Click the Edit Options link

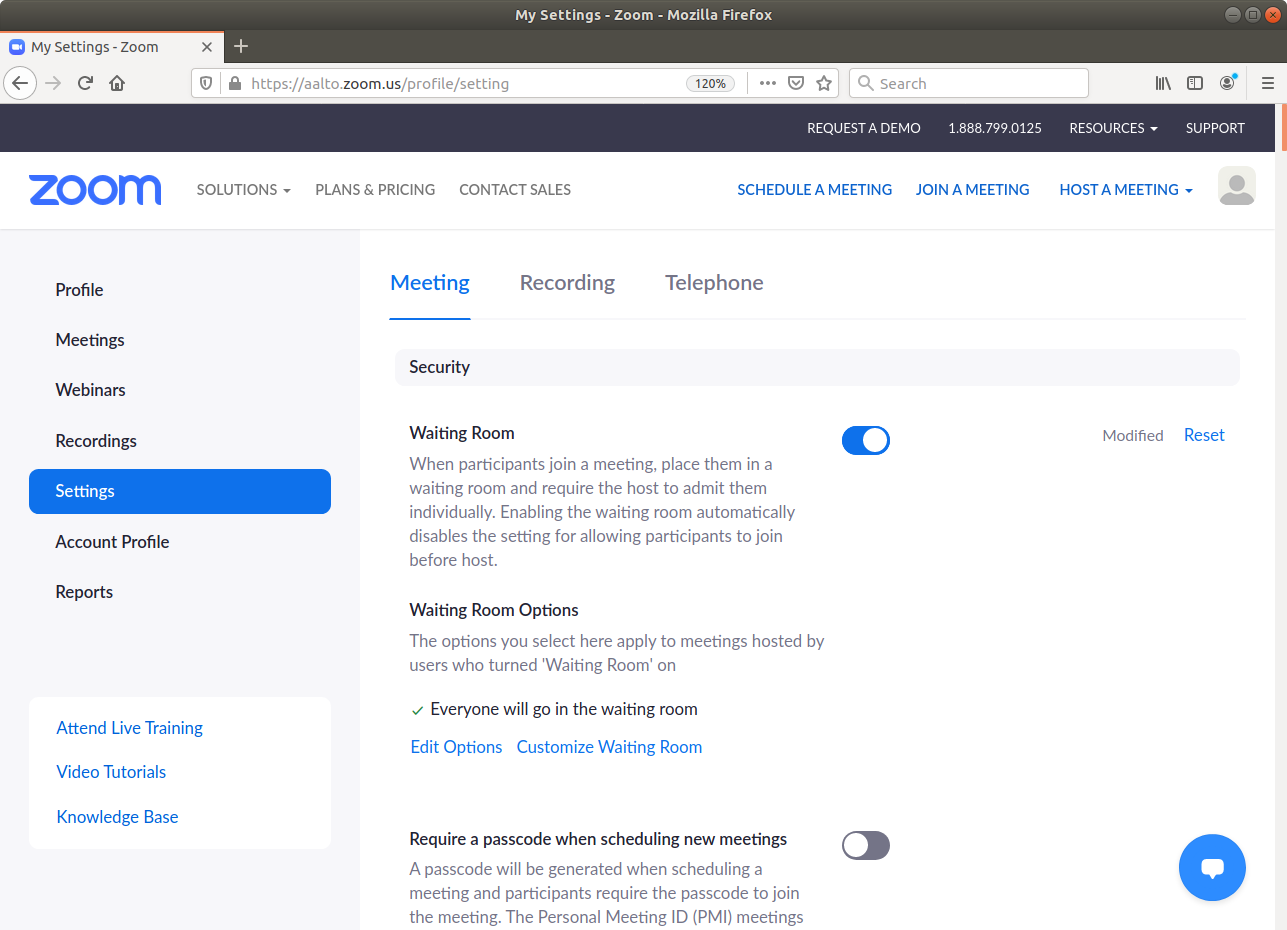coord(456,747)
